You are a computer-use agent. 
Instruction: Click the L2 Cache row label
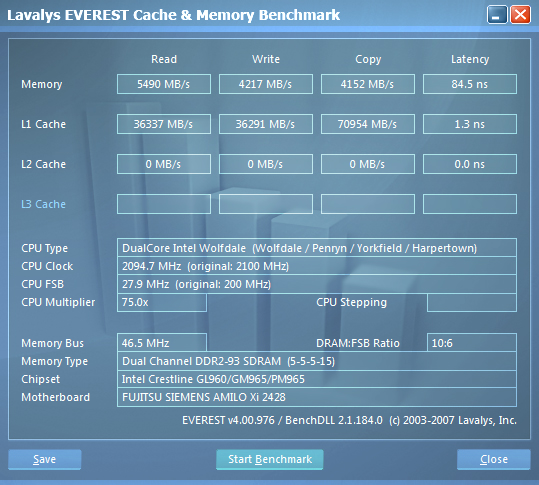coord(43,164)
